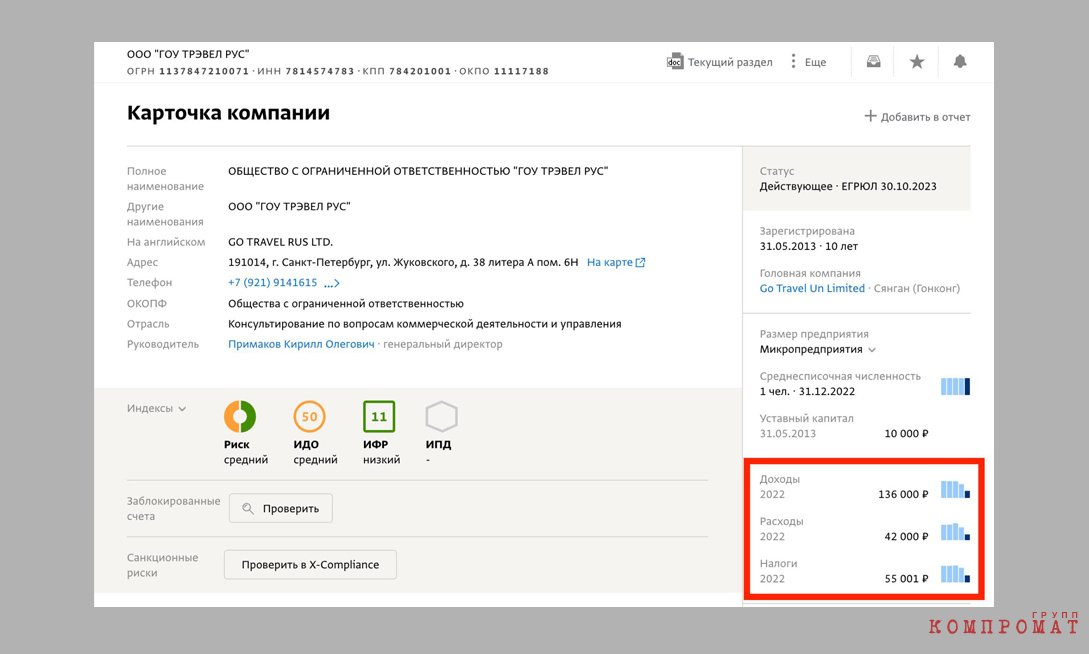Click the 'Риск' orange-green circle index icon
1089x654 pixels.
click(240, 417)
